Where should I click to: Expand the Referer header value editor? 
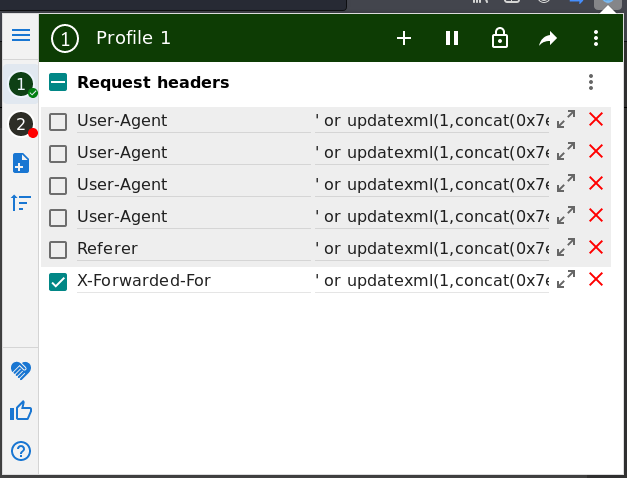click(x=566, y=247)
